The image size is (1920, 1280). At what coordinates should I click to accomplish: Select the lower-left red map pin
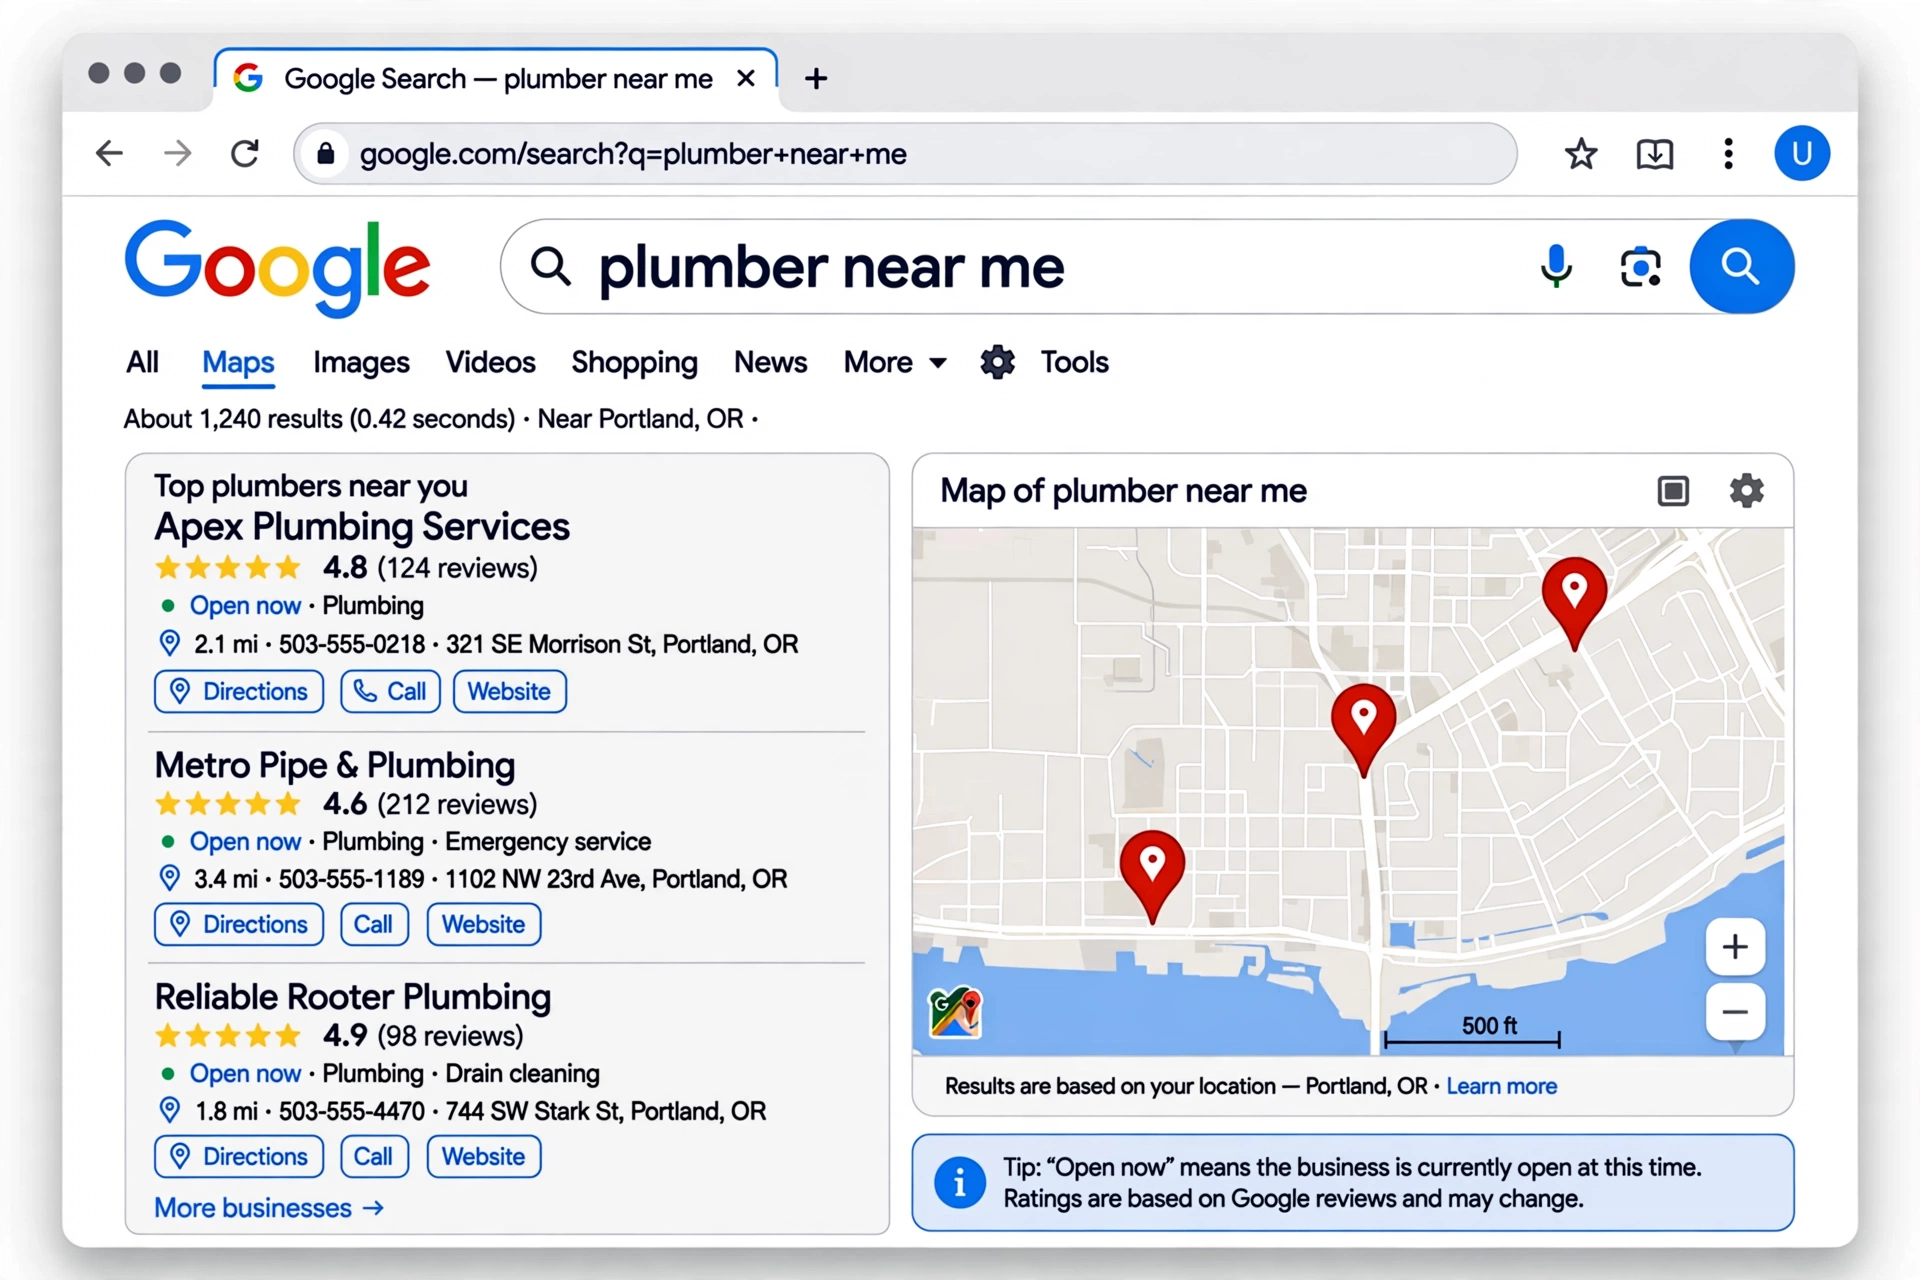[x=1152, y=876]
